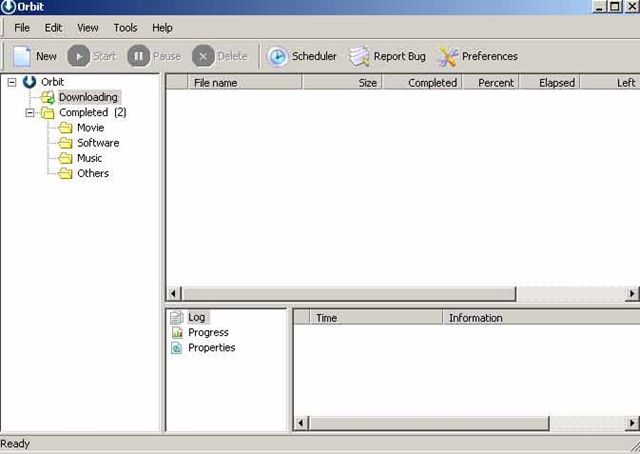640x454 pixels.
Task: Sort by Left column header
Action: [611, 83]
